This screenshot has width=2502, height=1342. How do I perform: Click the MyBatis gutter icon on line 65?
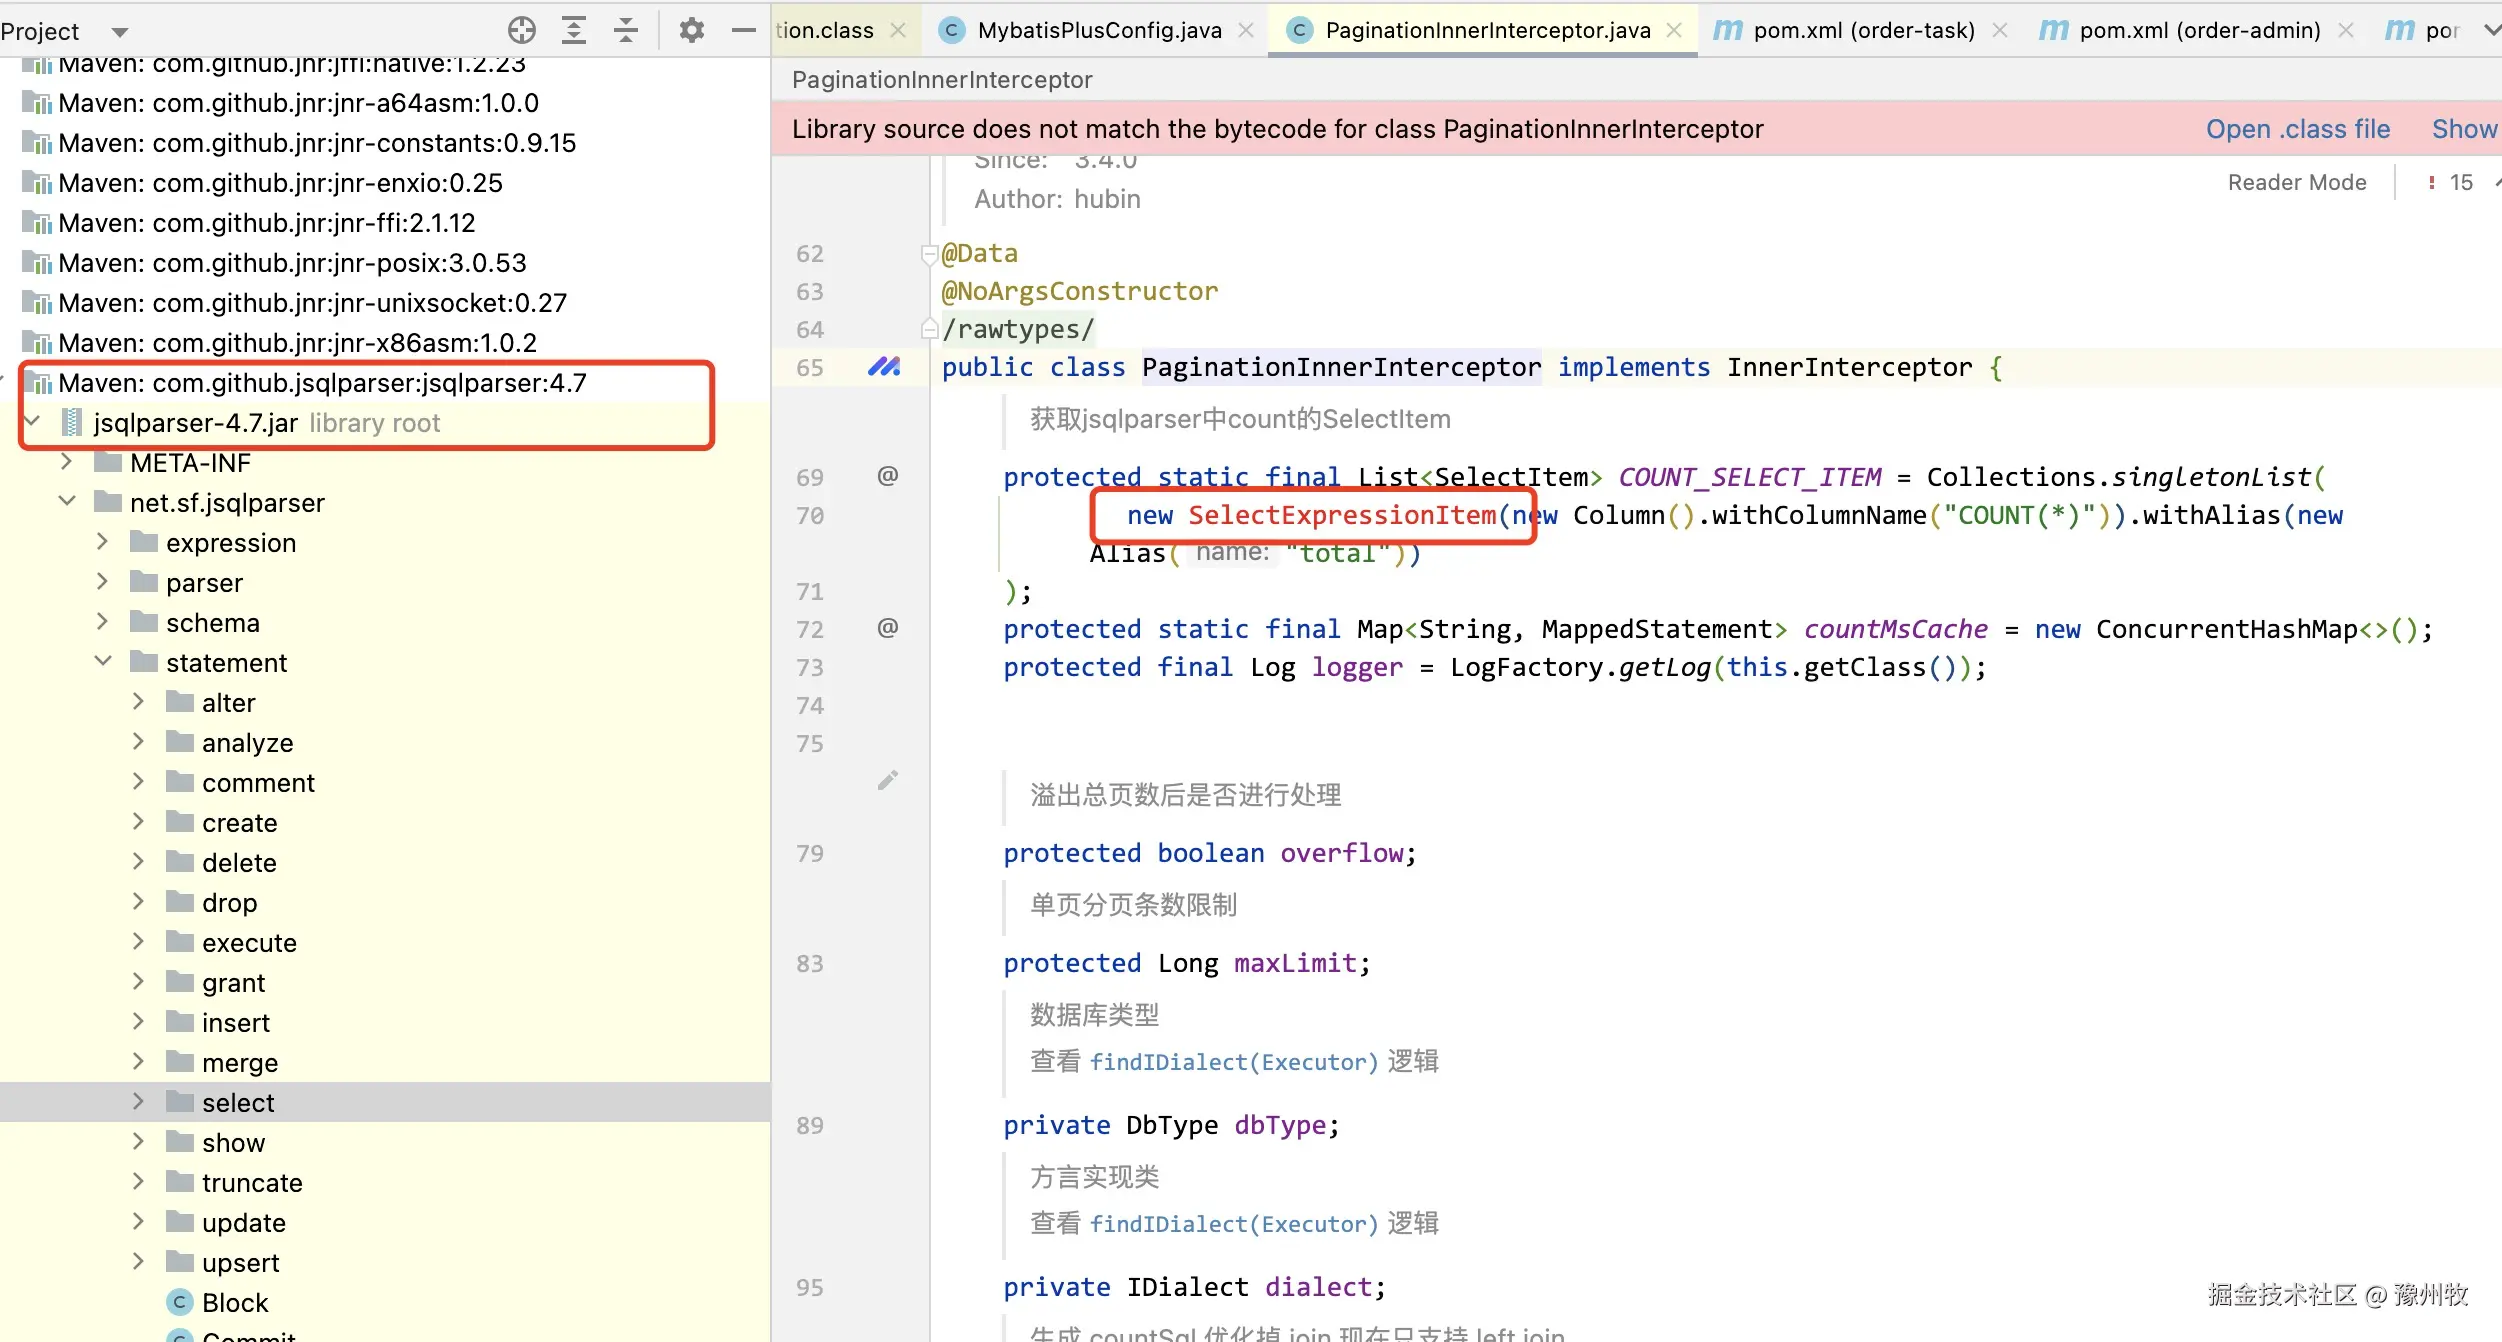[884, 367]
